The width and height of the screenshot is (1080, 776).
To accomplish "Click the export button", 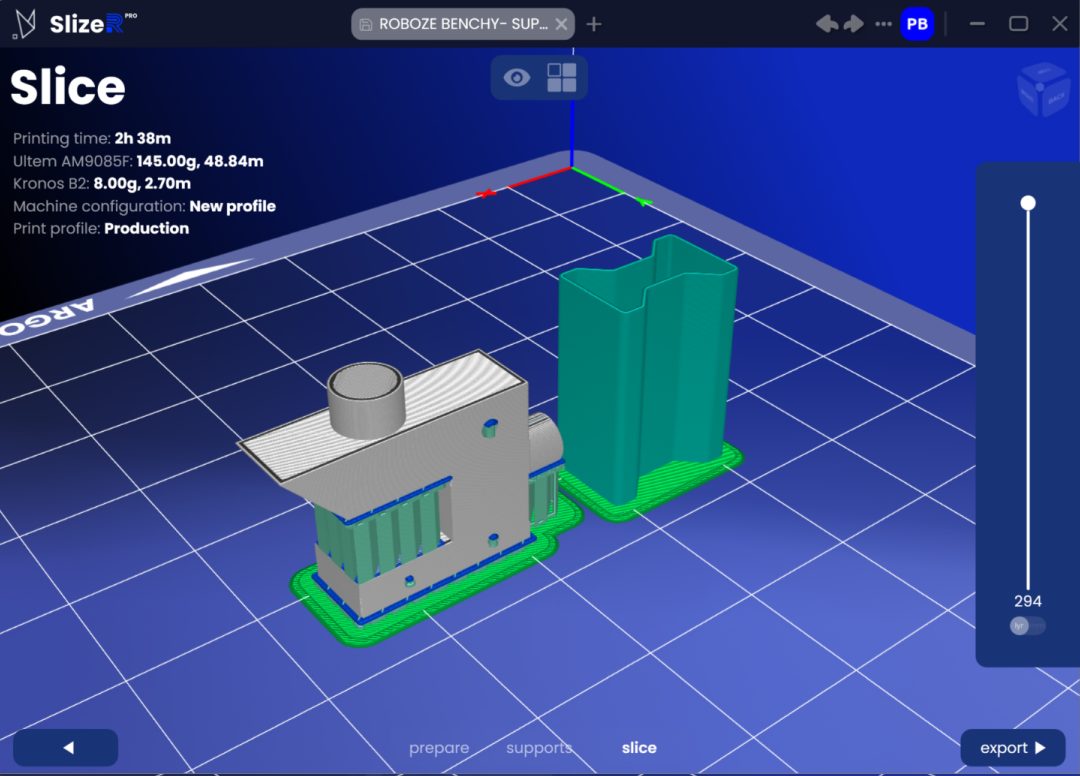I will tap(1012, 747).
